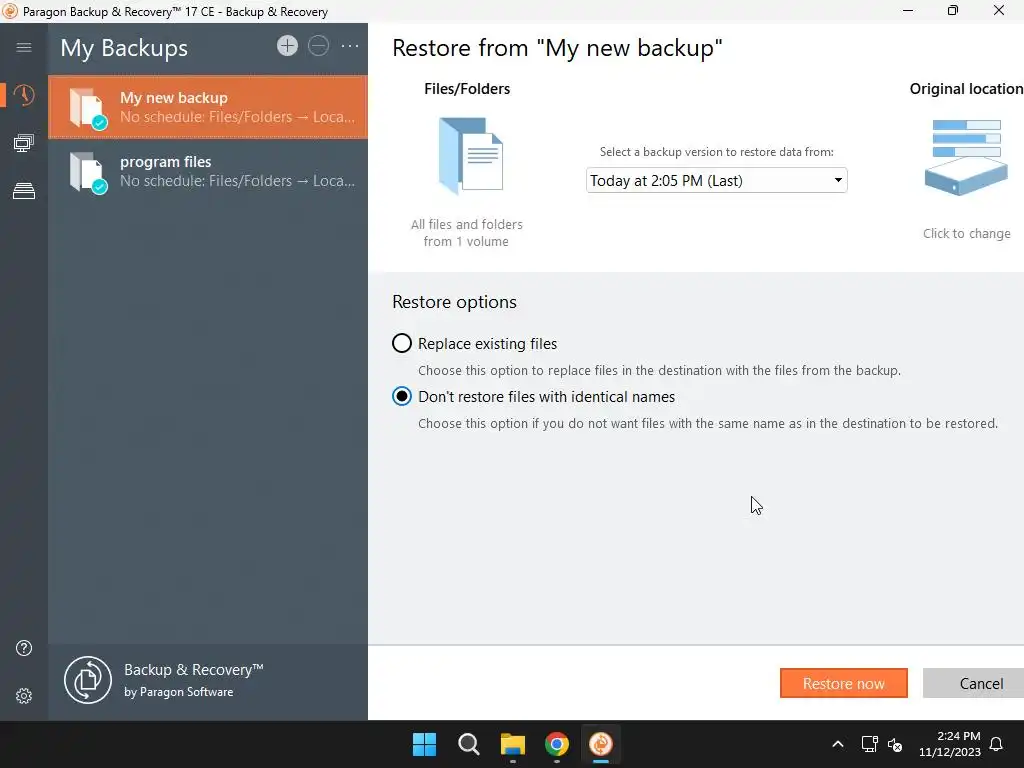Click 'by Paragon Software' text
This screenshot has width=1024, height=768.
[x=178, y=692]
